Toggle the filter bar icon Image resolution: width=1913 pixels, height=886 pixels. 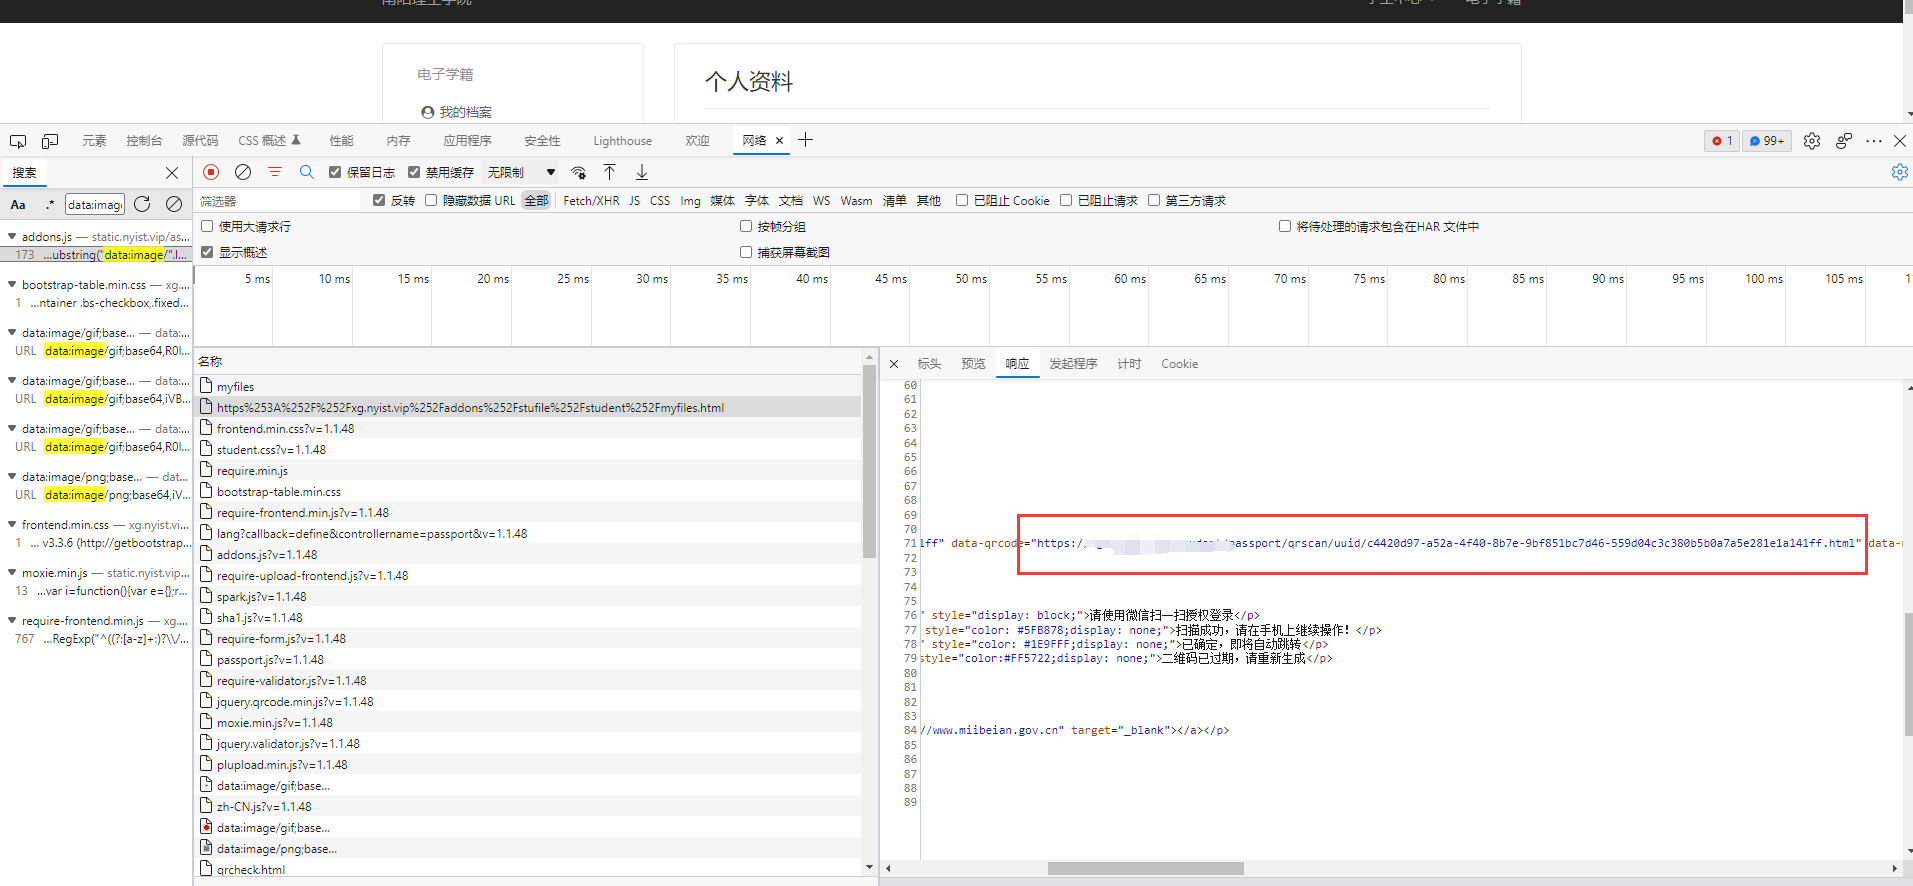coord(275,172)
